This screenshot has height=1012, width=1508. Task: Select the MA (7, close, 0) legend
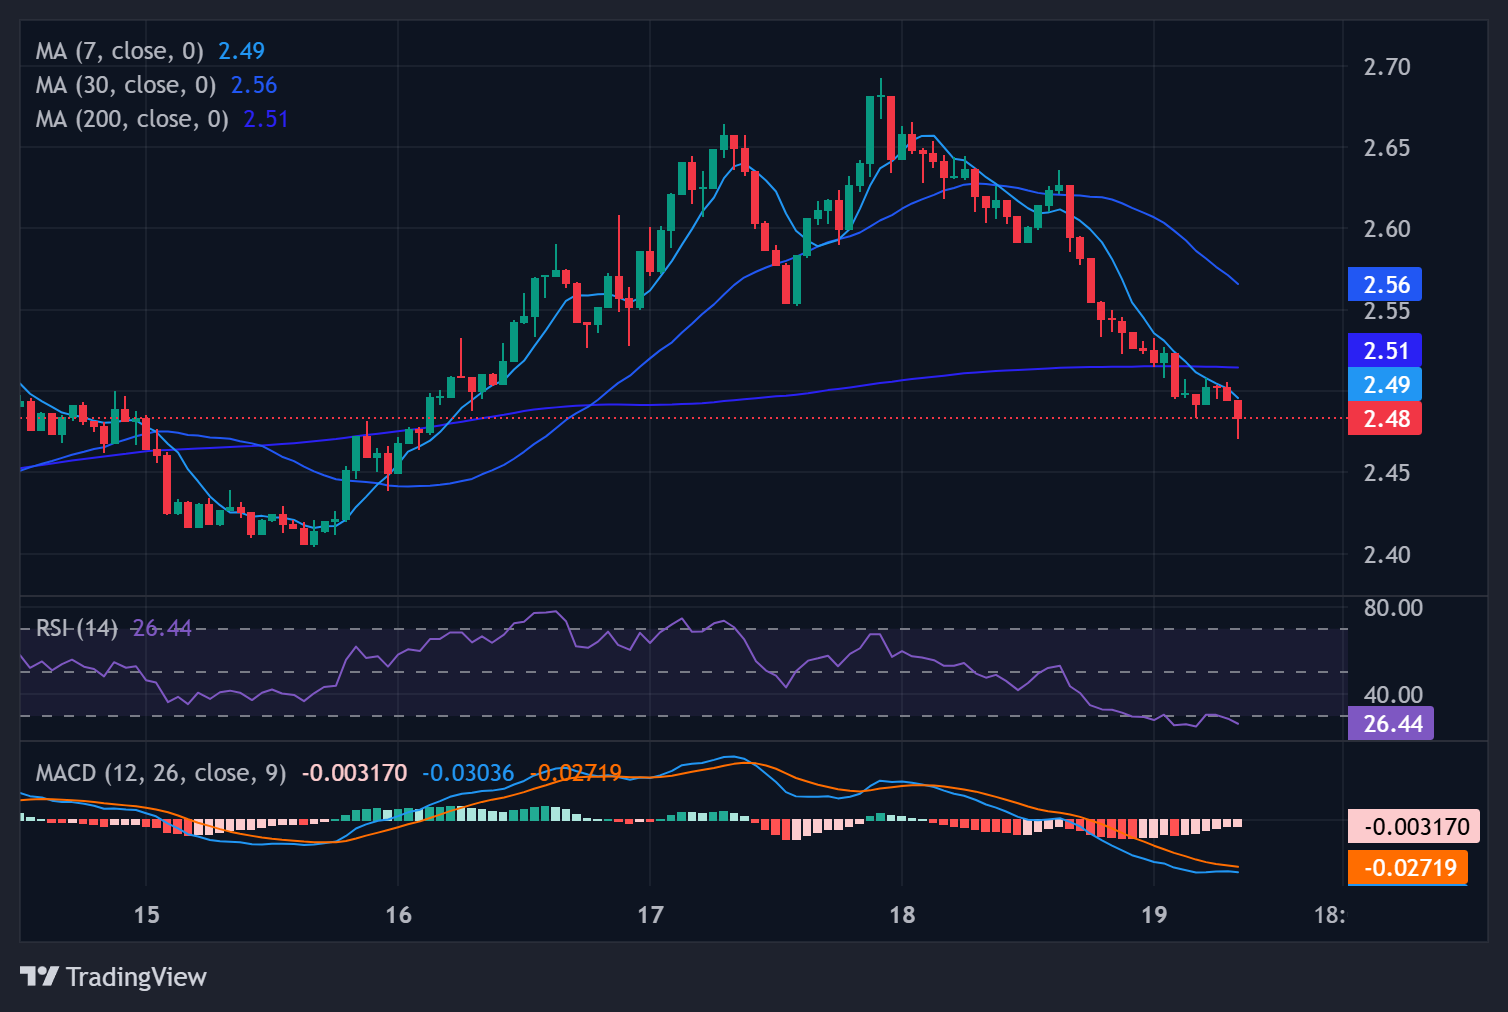(119, 51)
